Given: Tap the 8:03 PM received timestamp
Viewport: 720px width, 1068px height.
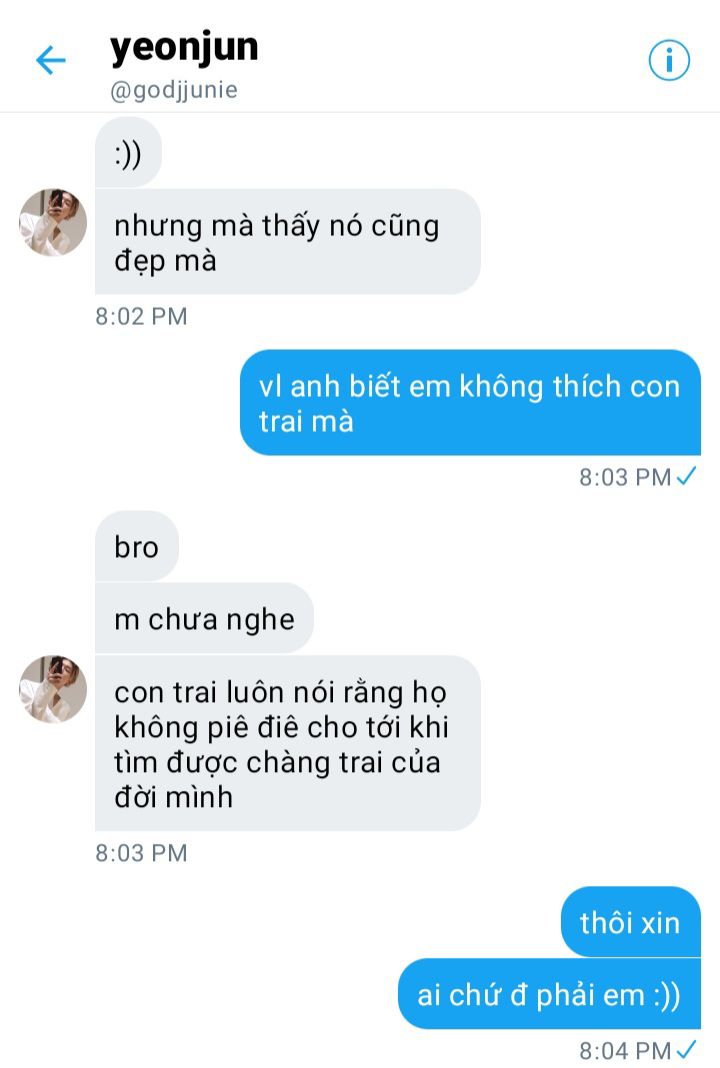Looking at the screenshot, I should point(141,853).
